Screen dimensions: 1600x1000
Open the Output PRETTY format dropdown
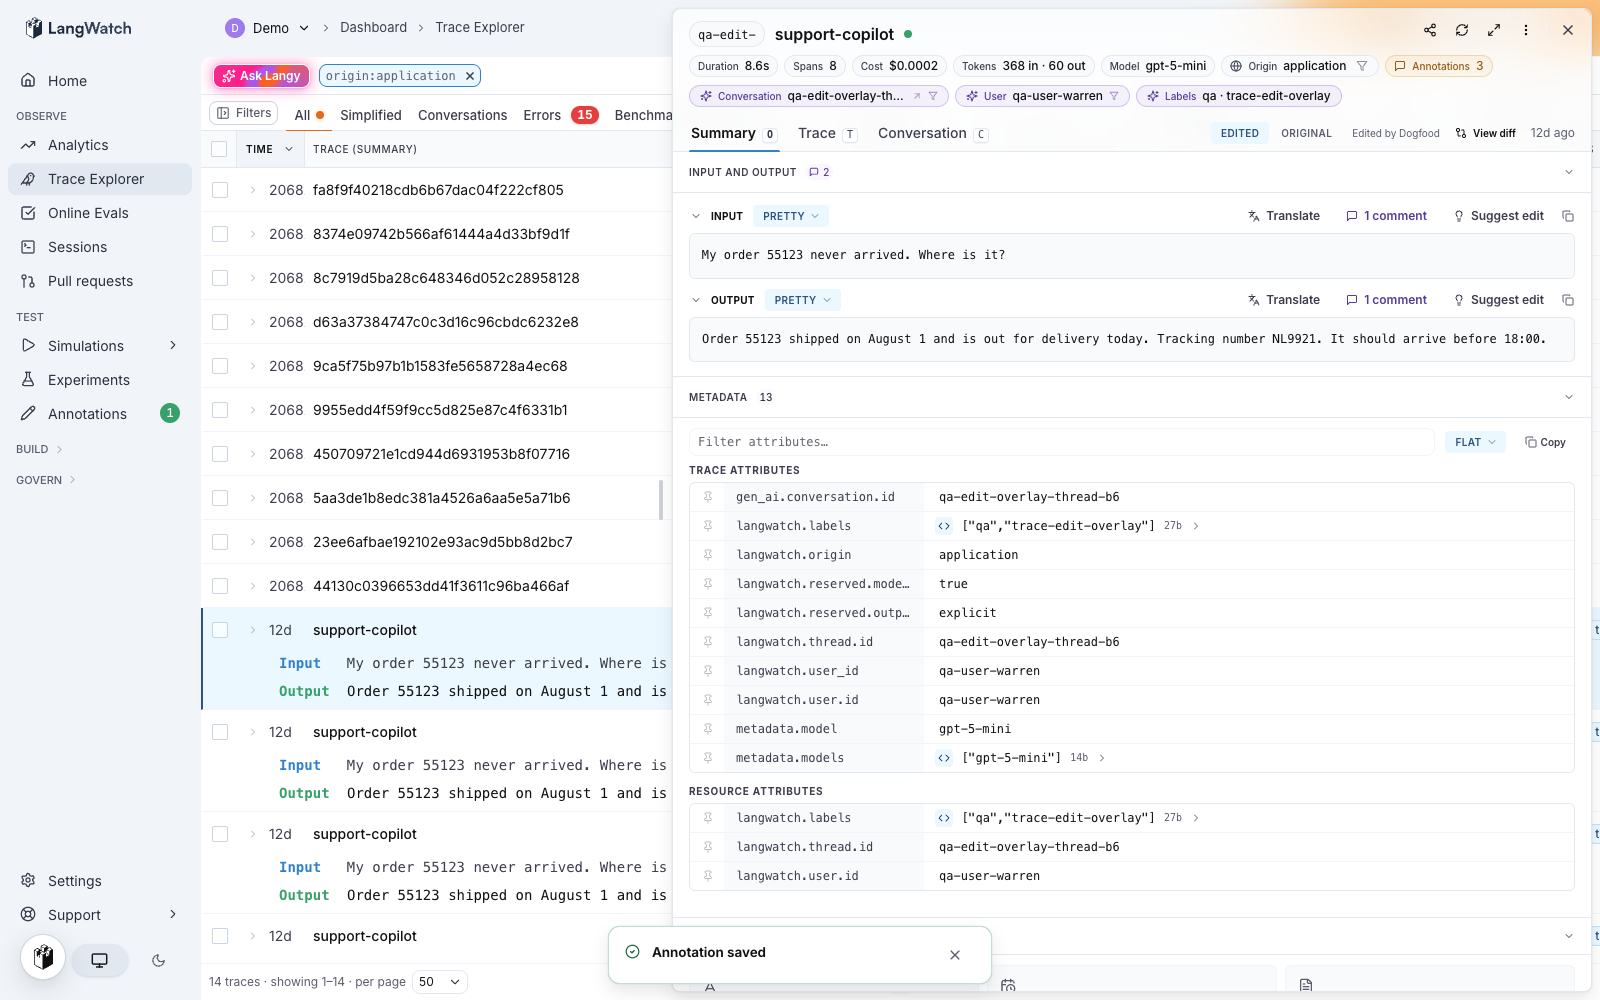[x=802, y=300]
